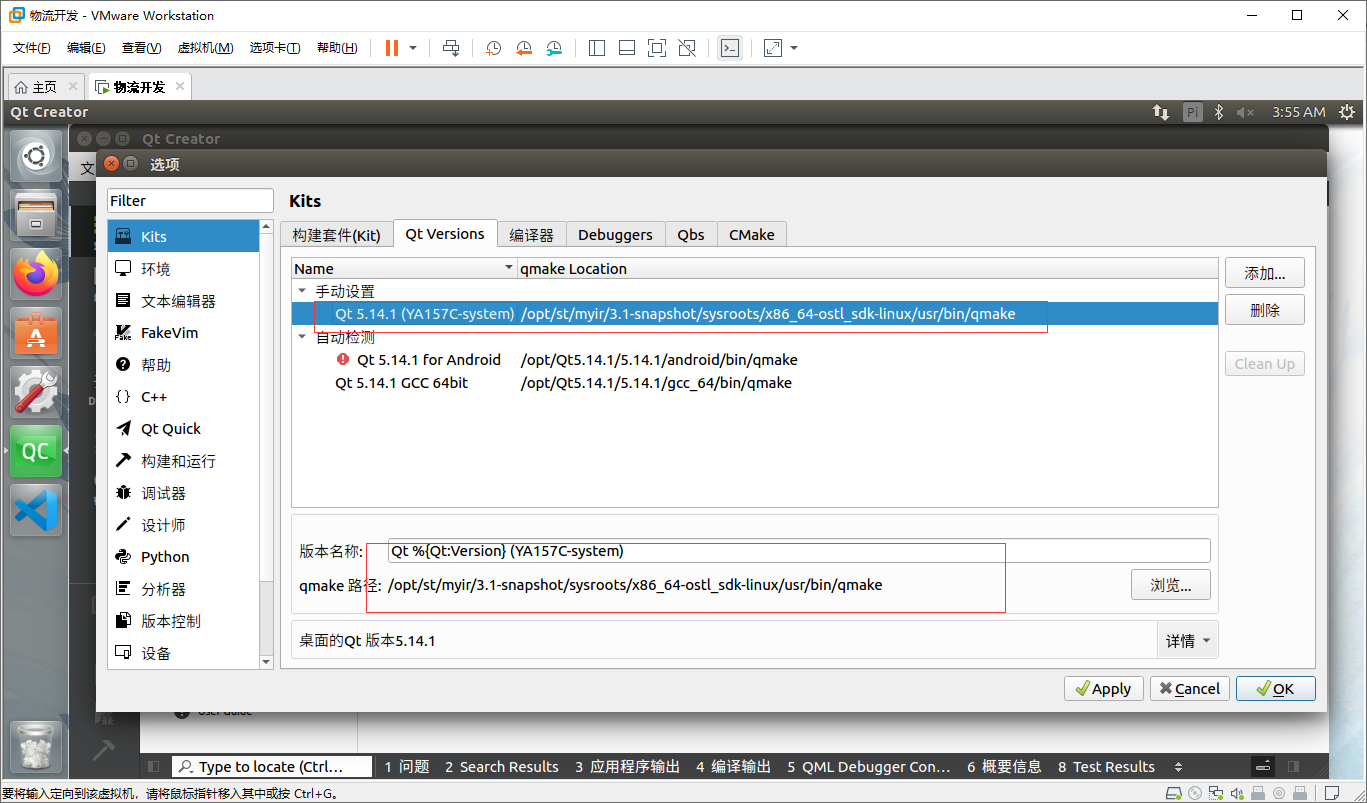This screenshot has width=1367, height=803.
Task: Open the 帮助(H) menu
Action: tap(337, 48)
